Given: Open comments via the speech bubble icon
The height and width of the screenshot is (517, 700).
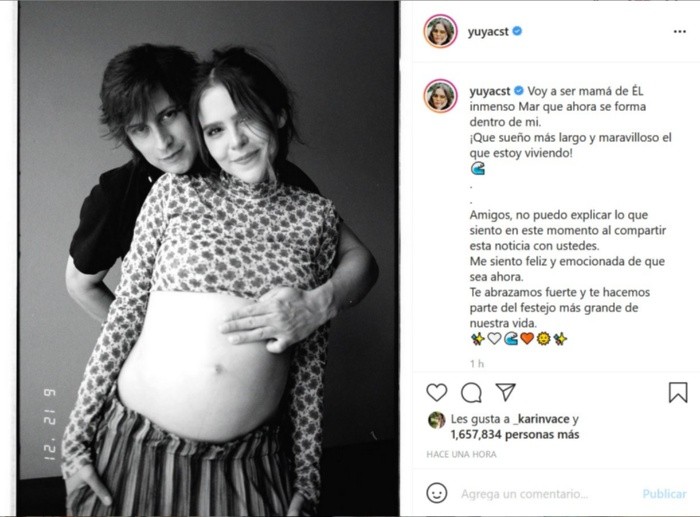Looking at the screenshot, I should pyautogui.click(x=471, y=393).
